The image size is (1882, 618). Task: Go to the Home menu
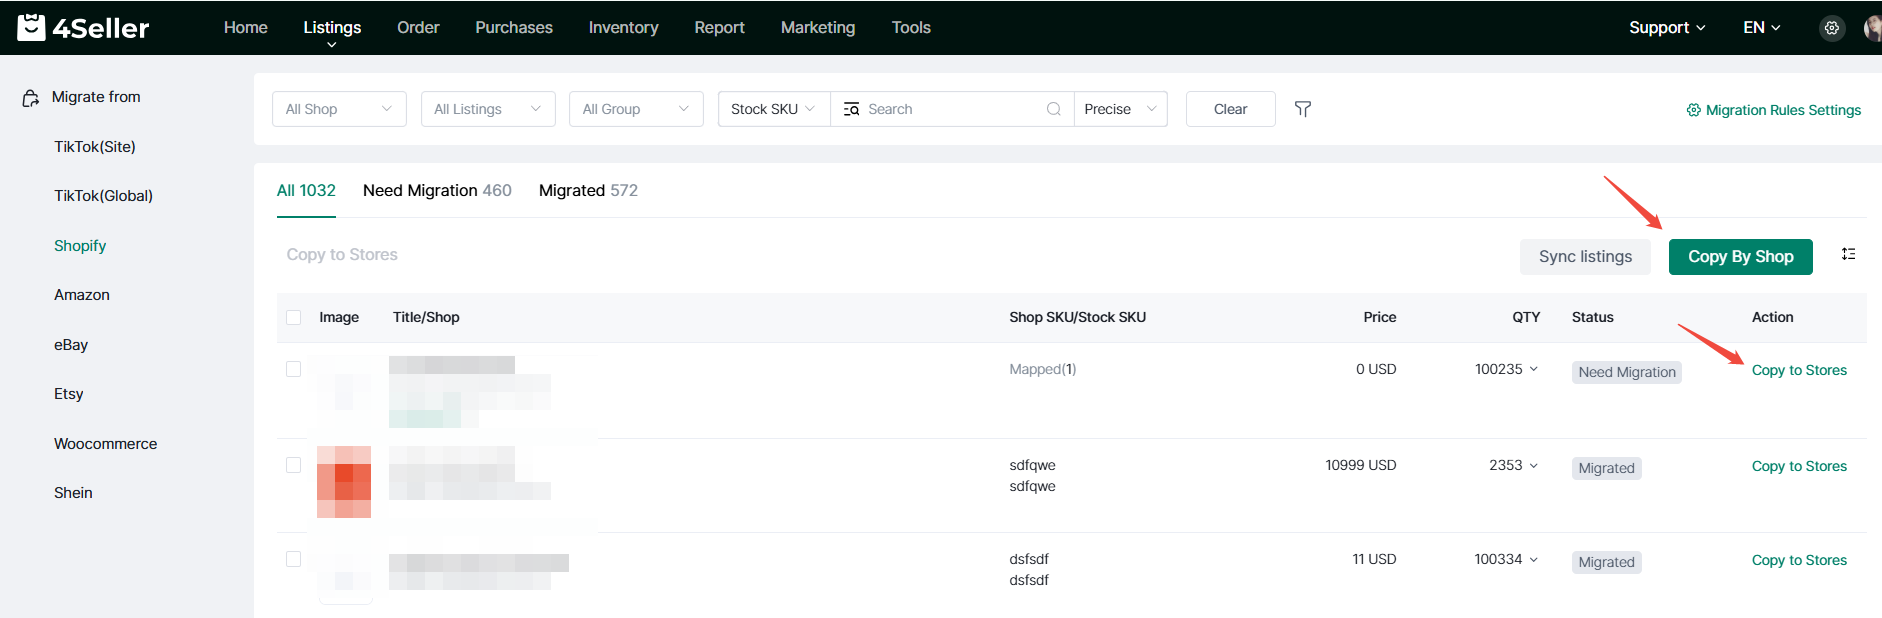coord(246,28)
